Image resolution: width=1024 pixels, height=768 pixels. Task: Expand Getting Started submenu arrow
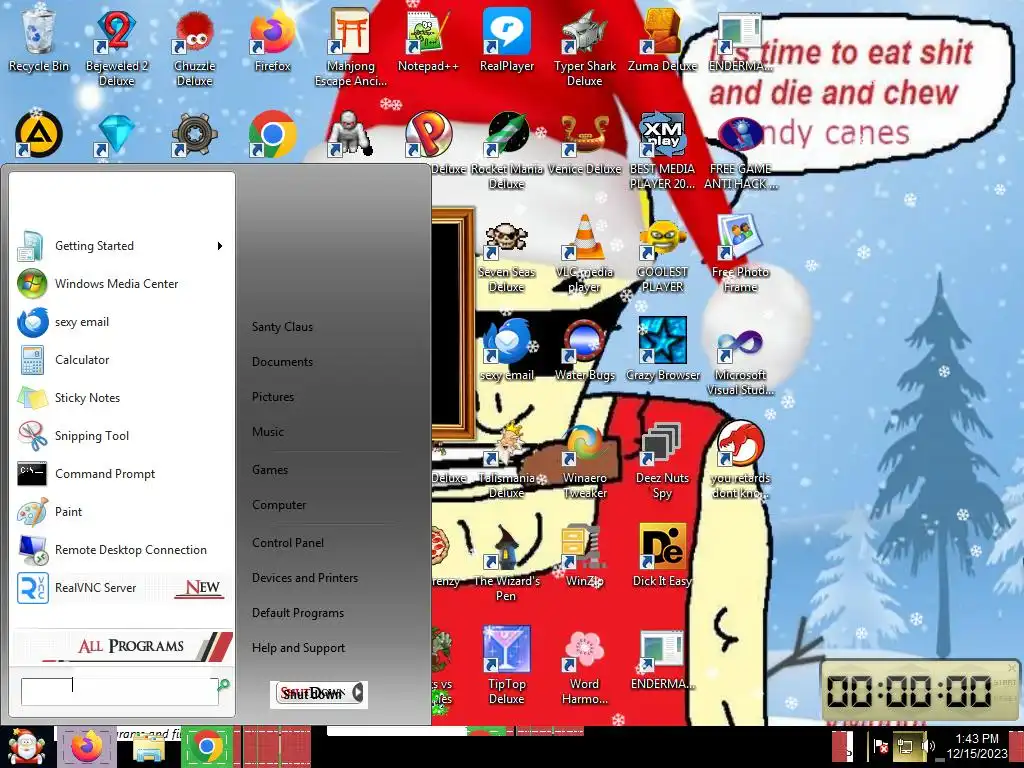tap(220, 246)
